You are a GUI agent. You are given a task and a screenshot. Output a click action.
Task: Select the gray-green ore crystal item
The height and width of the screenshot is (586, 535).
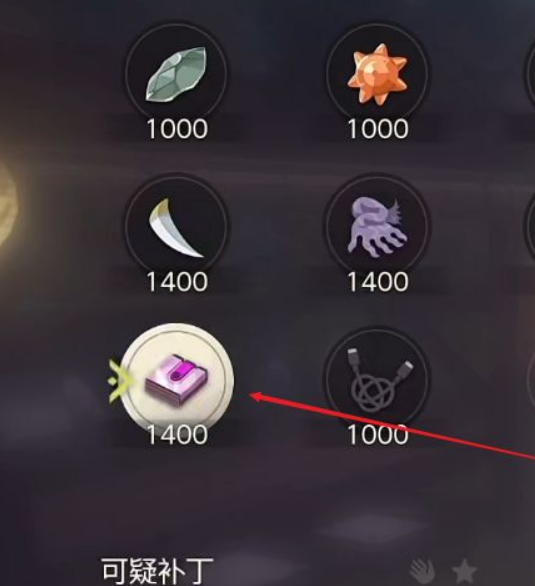pos(176,74)
